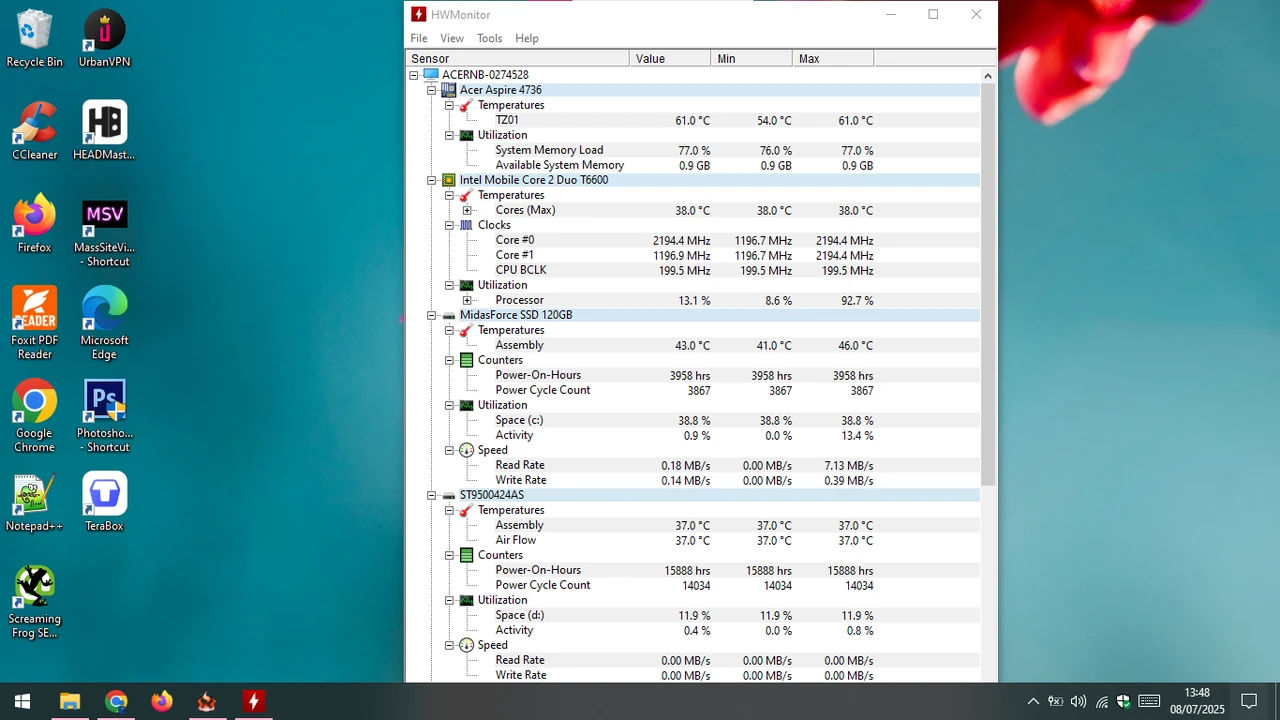Click the 92.7 % processor max value
Screen dimensions: 1280x720
point(856,300)
